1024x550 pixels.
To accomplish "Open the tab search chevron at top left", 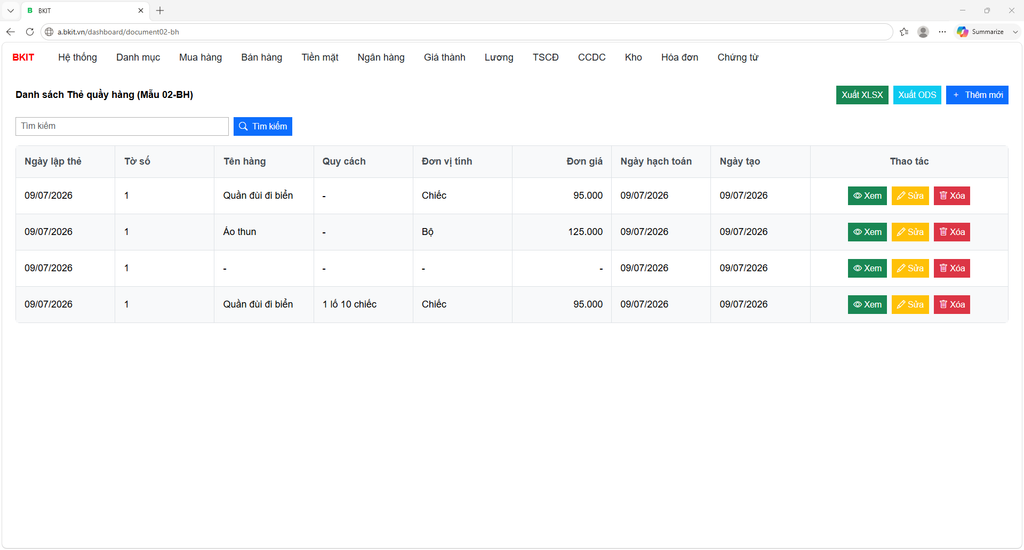I will click(10, 10).
